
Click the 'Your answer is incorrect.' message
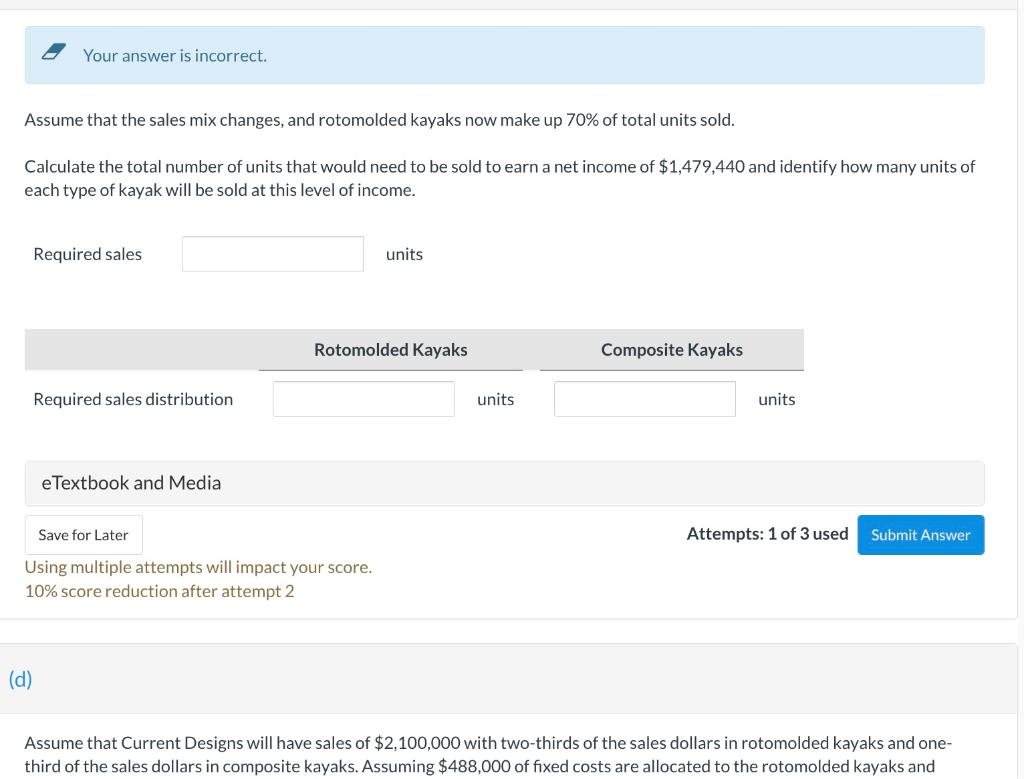(x=175, y=56)
